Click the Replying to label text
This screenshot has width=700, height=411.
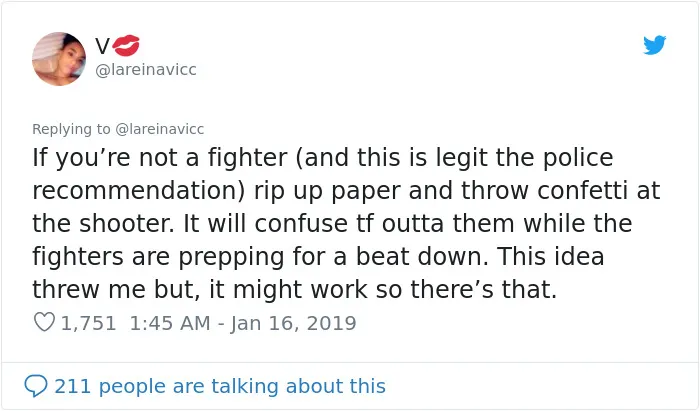point(71,129)
